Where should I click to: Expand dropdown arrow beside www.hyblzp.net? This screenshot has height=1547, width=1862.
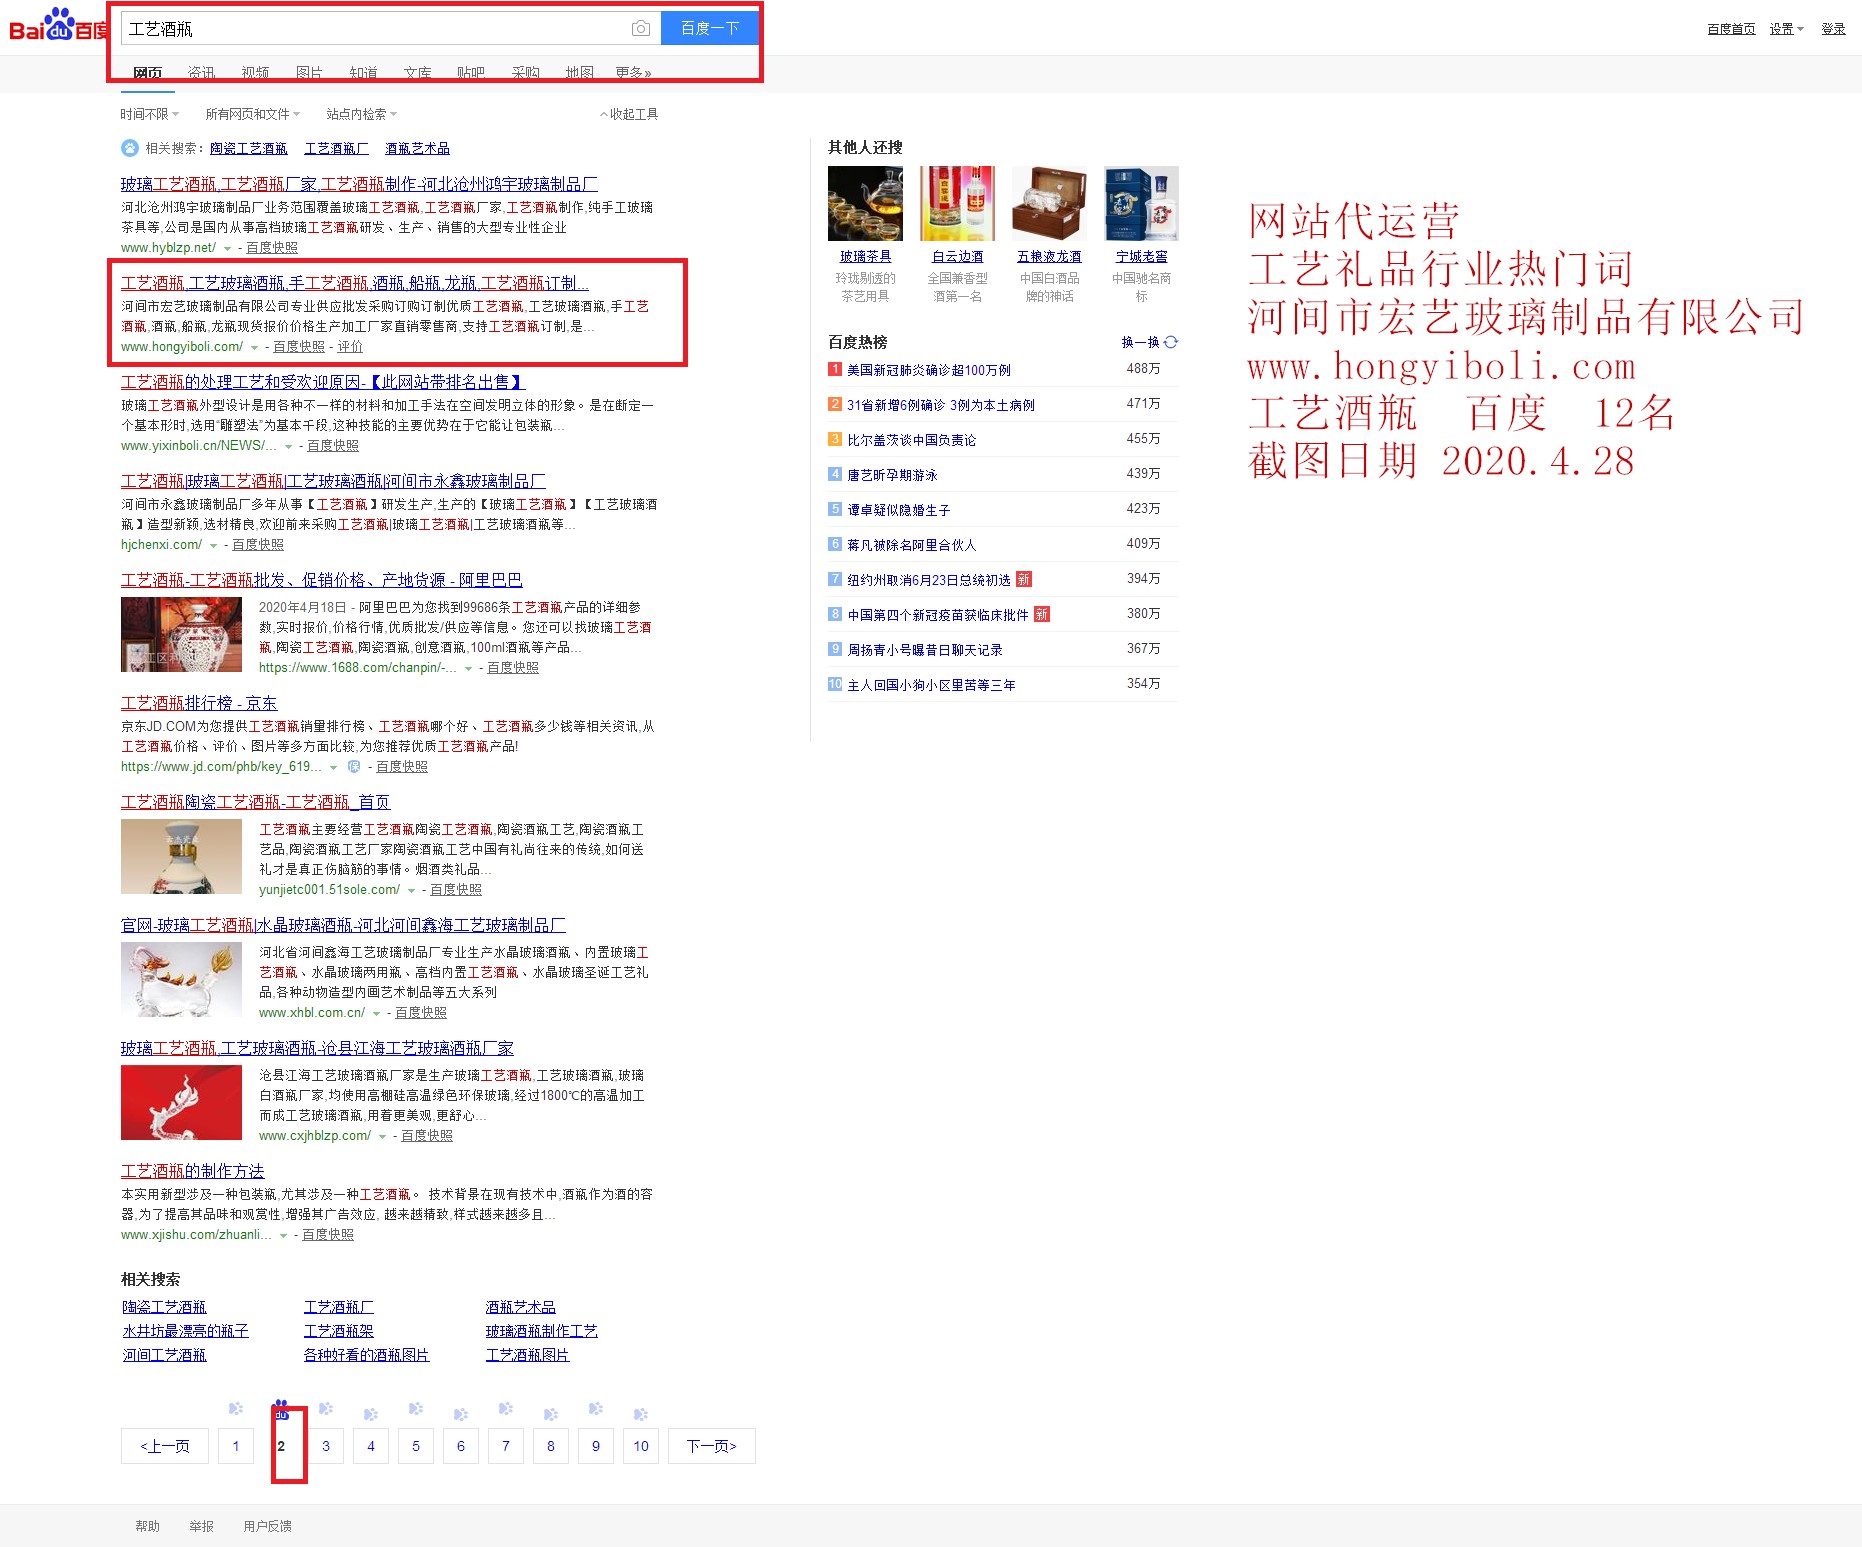227,249
